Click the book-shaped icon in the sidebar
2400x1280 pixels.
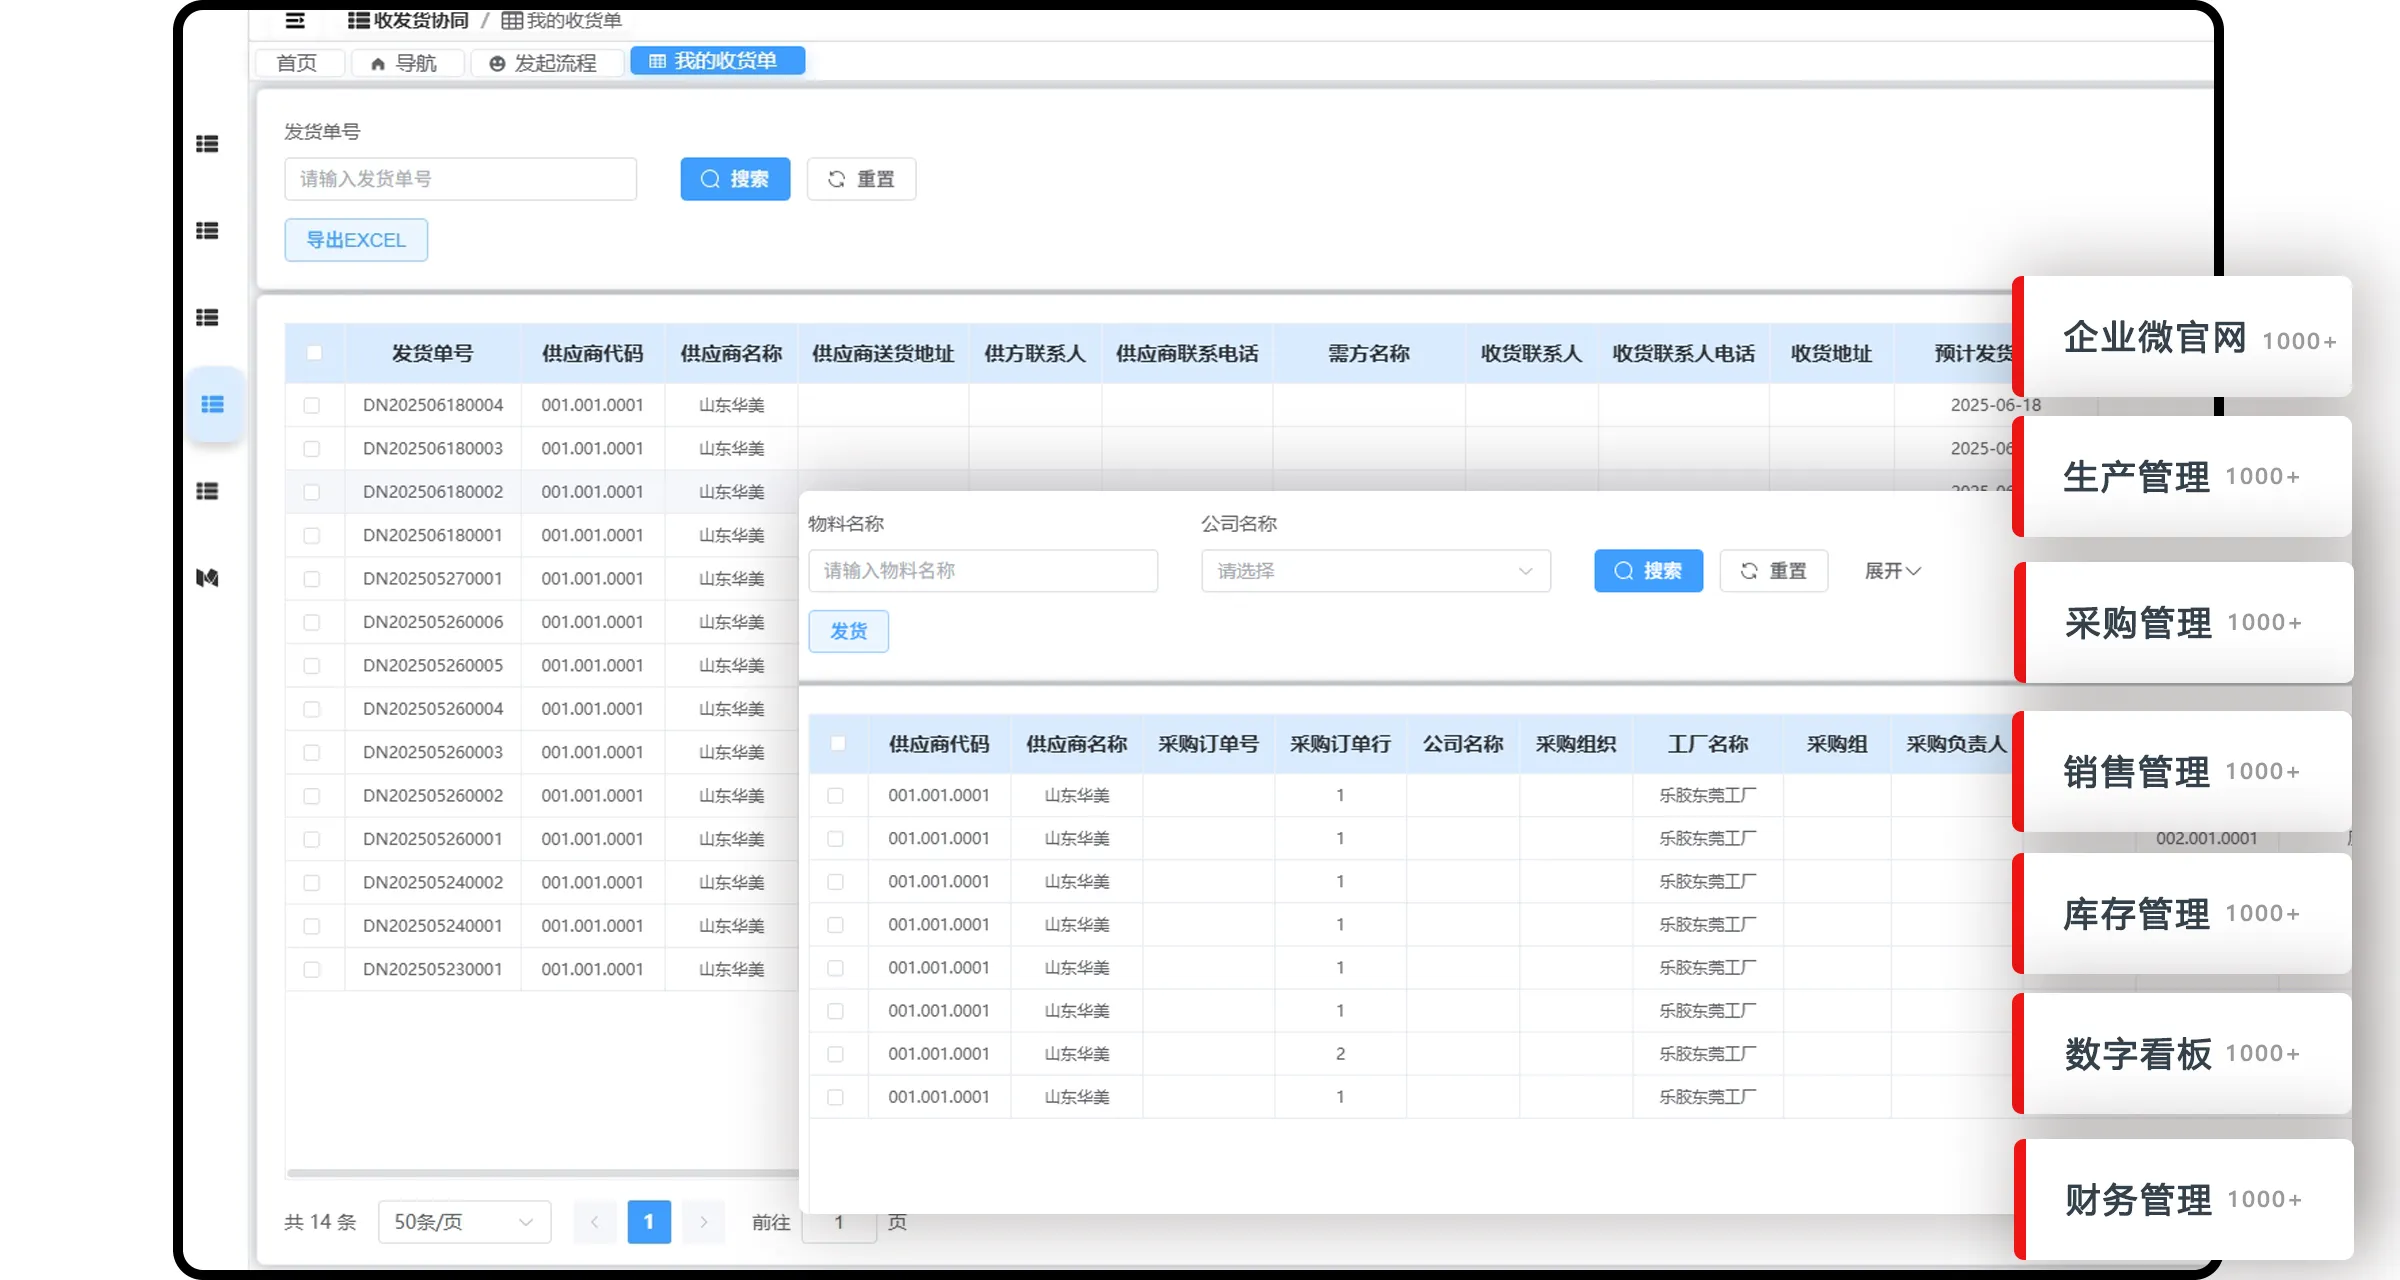point(207,578)
